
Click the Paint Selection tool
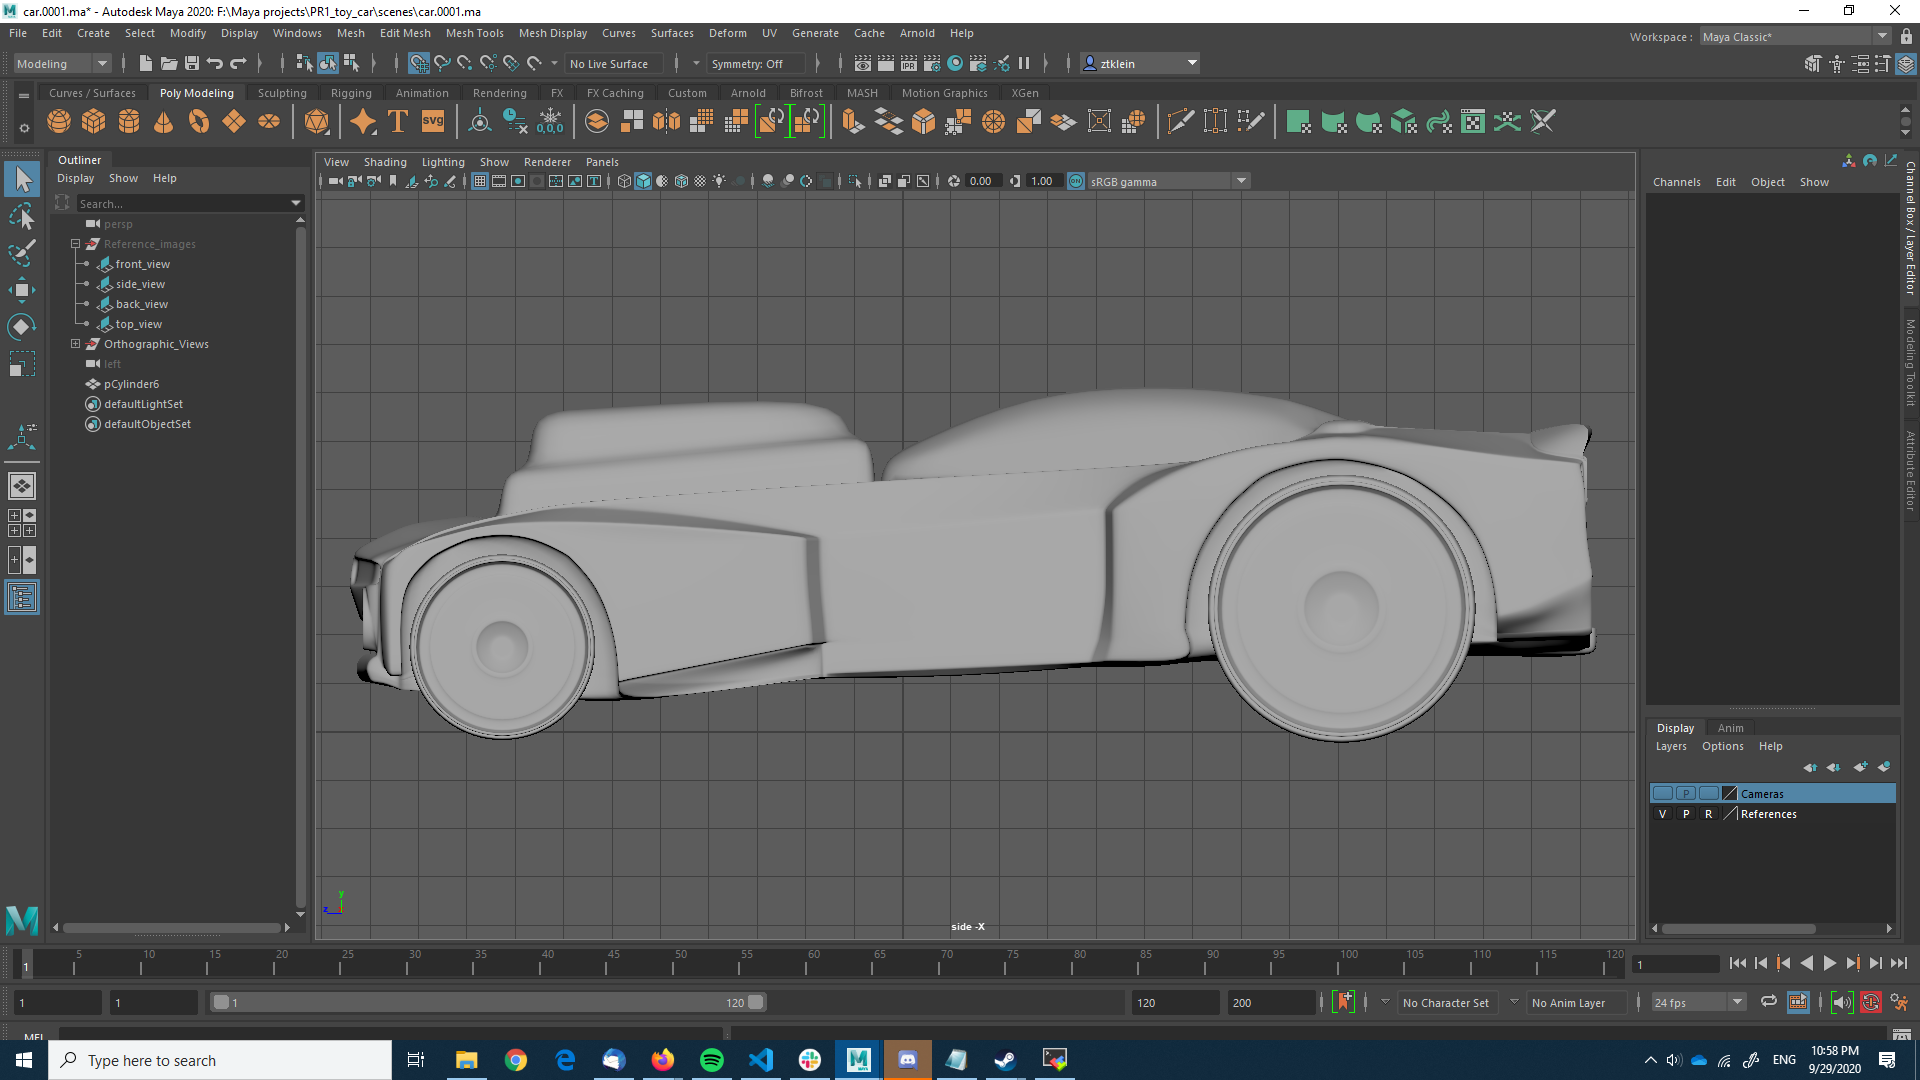tap(22, 252)
